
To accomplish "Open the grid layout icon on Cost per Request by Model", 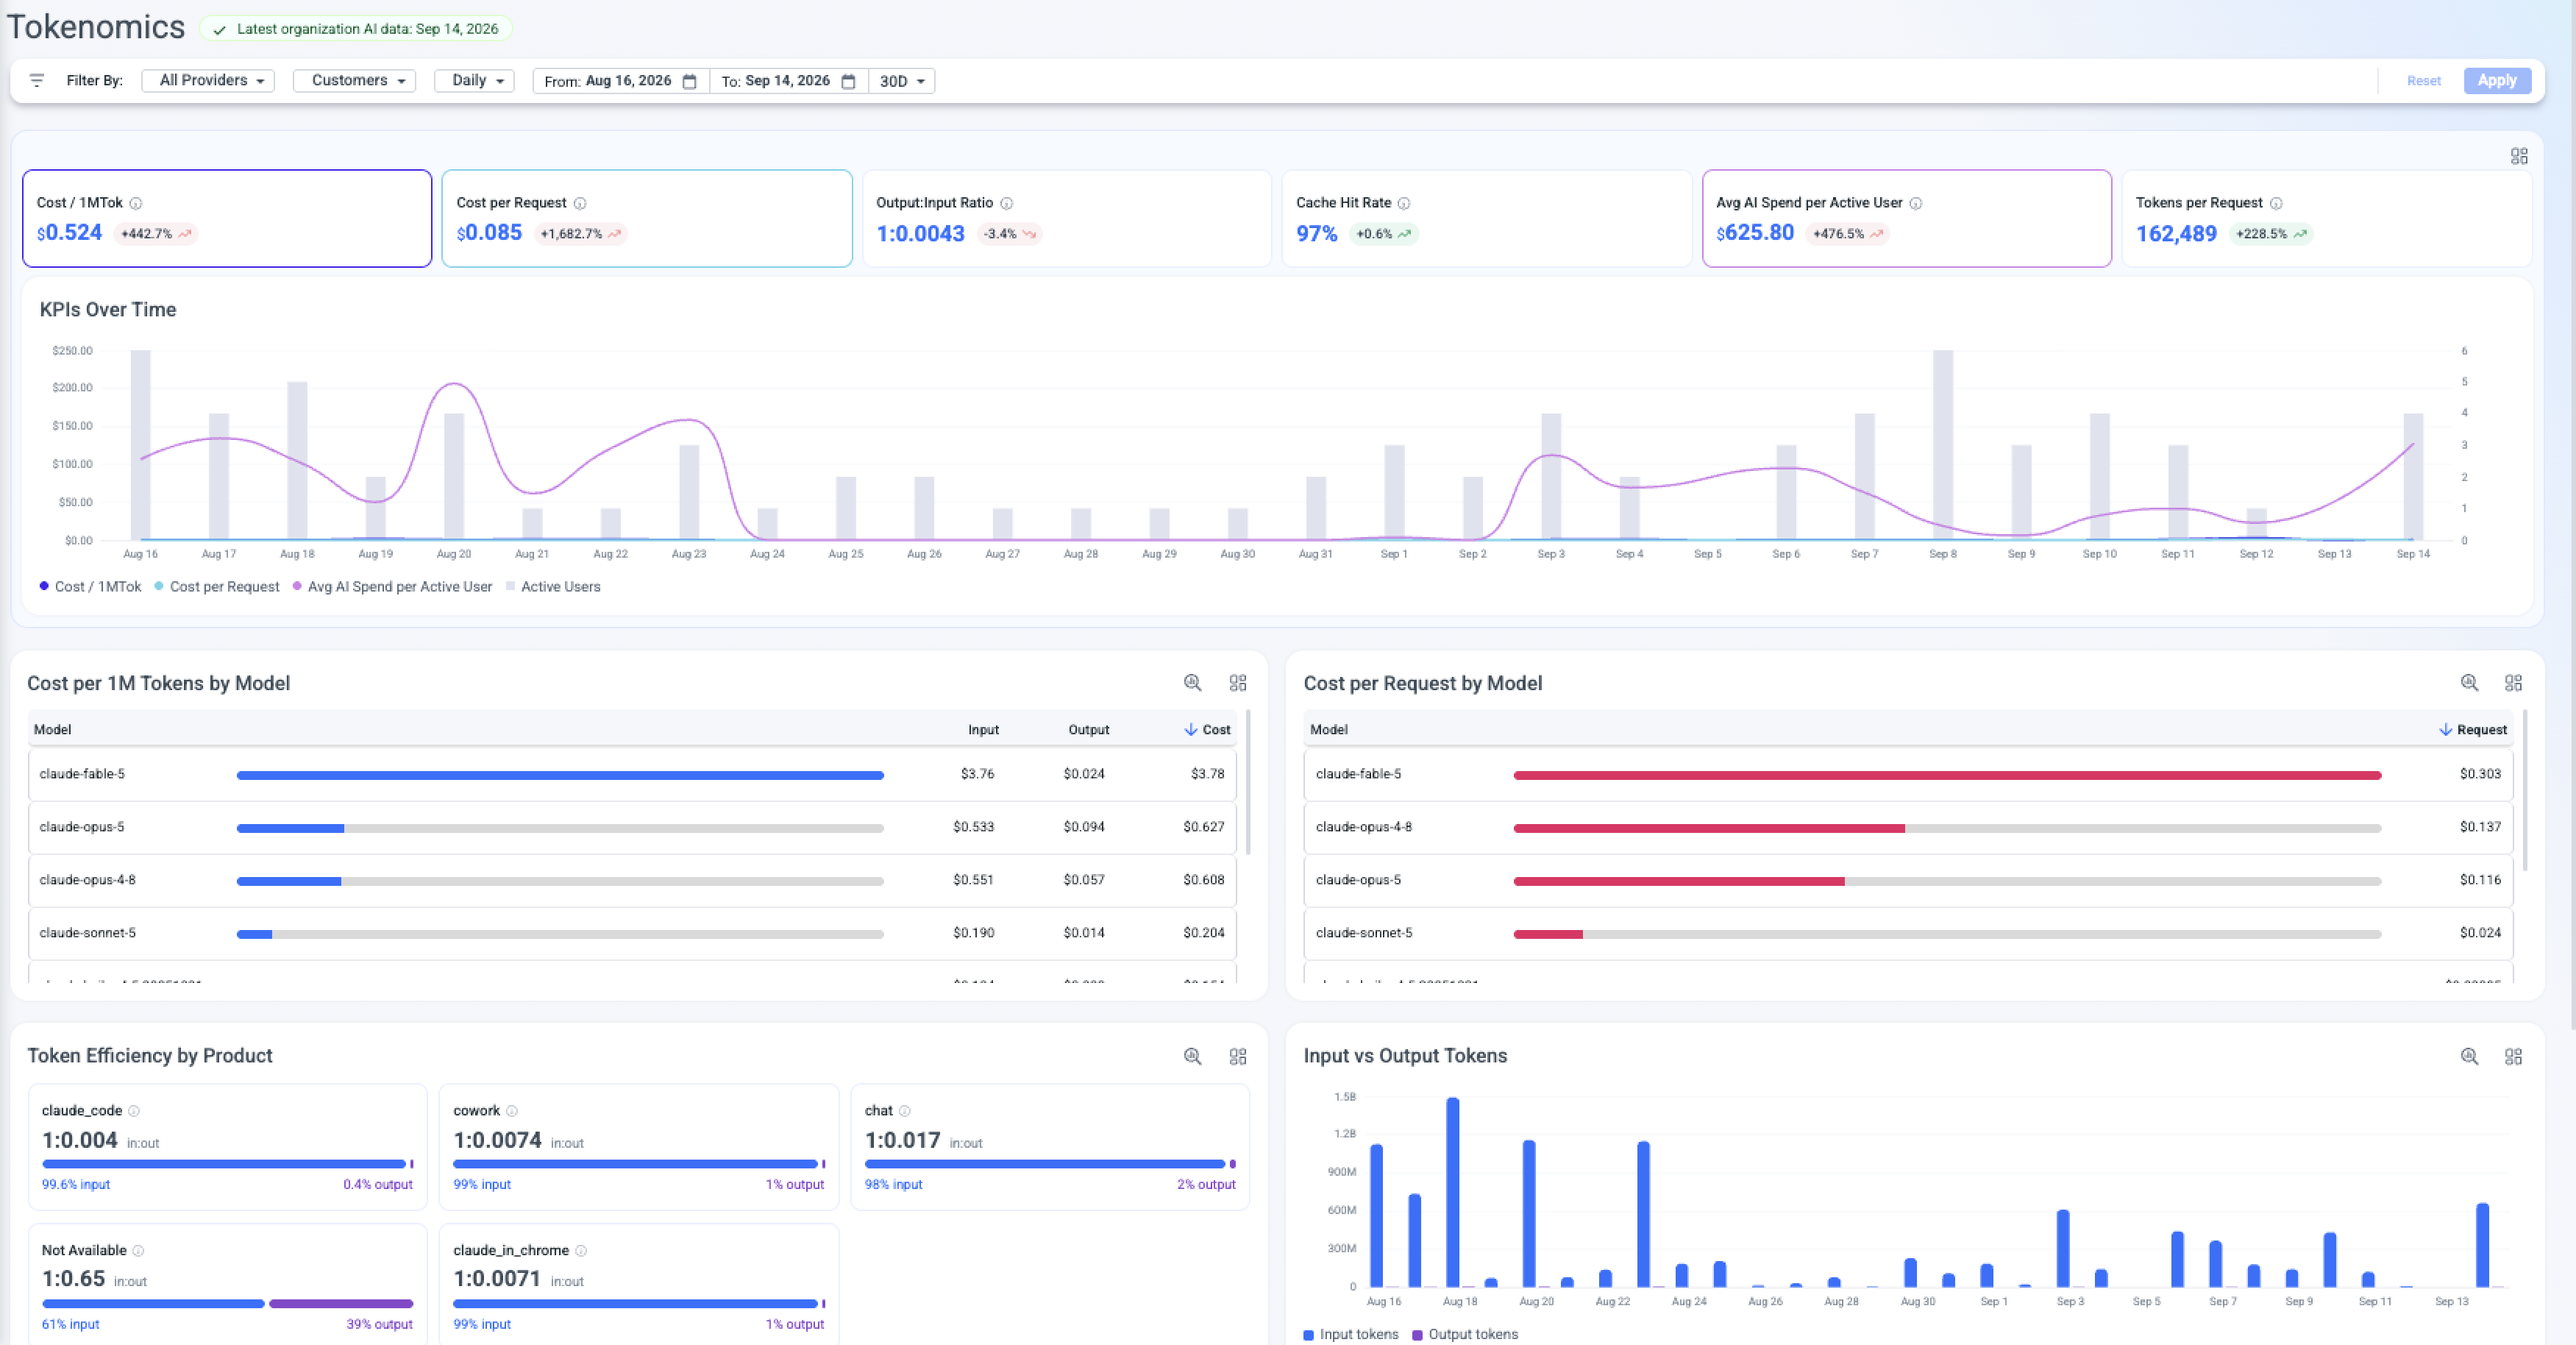I will (2513, 682).
